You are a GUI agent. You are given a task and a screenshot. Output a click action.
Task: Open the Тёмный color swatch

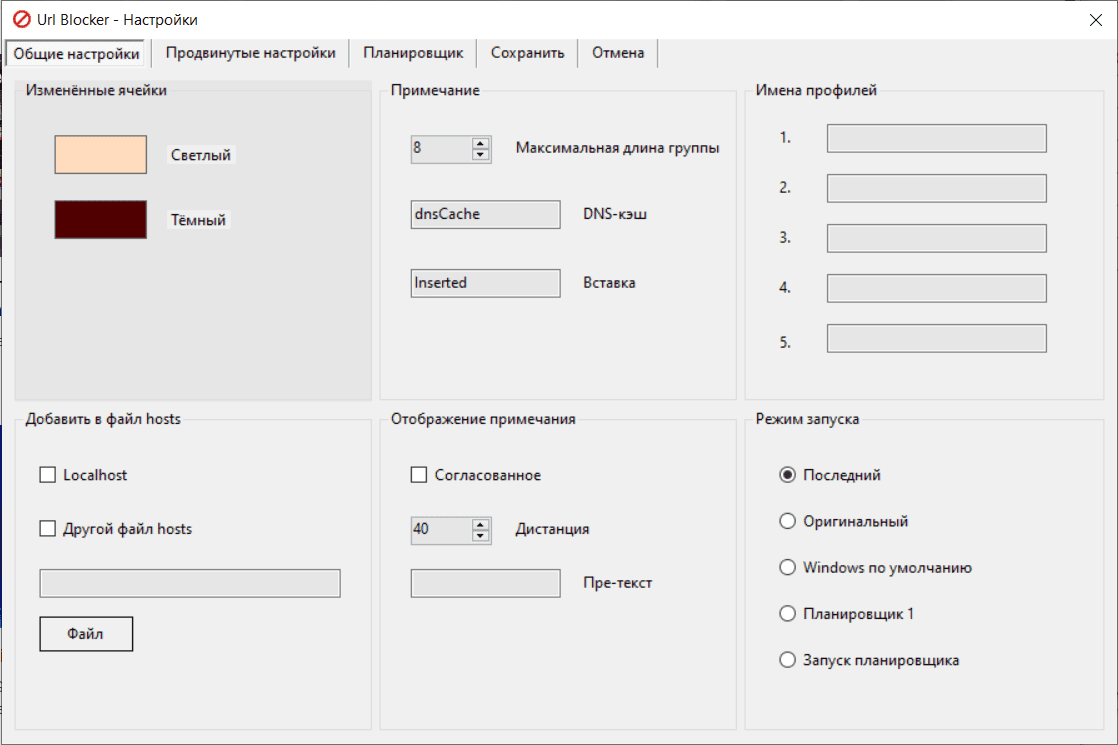(100, 220)
